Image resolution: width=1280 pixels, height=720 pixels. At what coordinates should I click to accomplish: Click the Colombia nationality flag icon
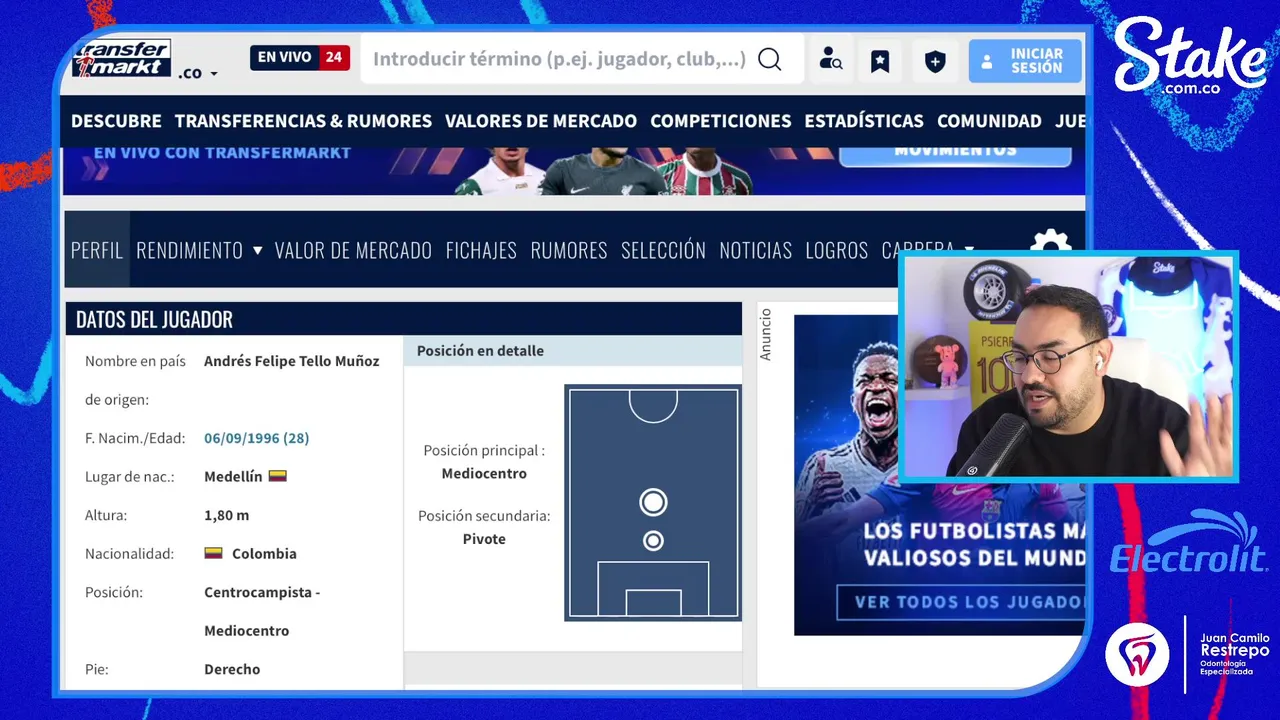click(213, 552)
